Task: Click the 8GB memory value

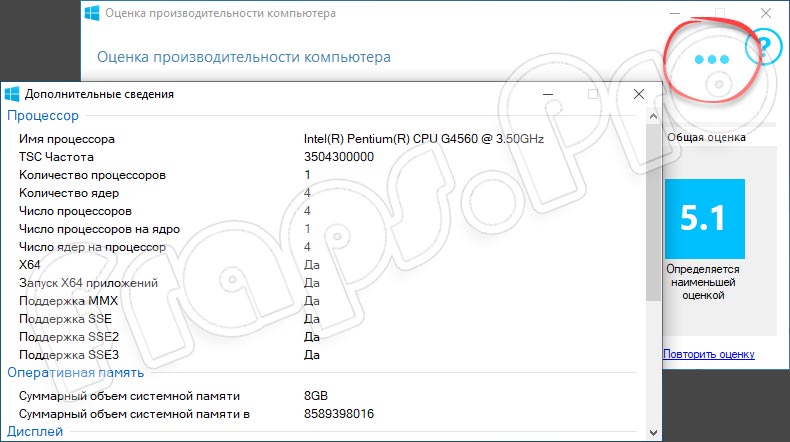Action: click(x=316, y=396)
